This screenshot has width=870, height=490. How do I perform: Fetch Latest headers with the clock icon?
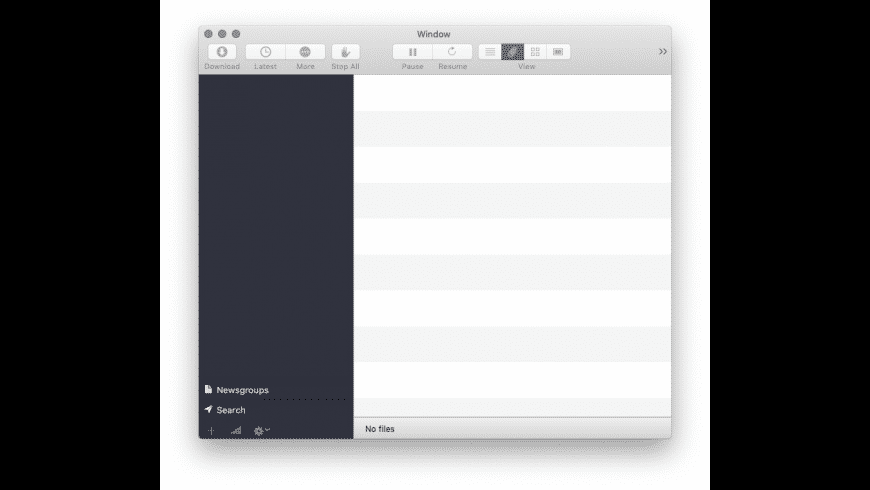tap(265, 52)
